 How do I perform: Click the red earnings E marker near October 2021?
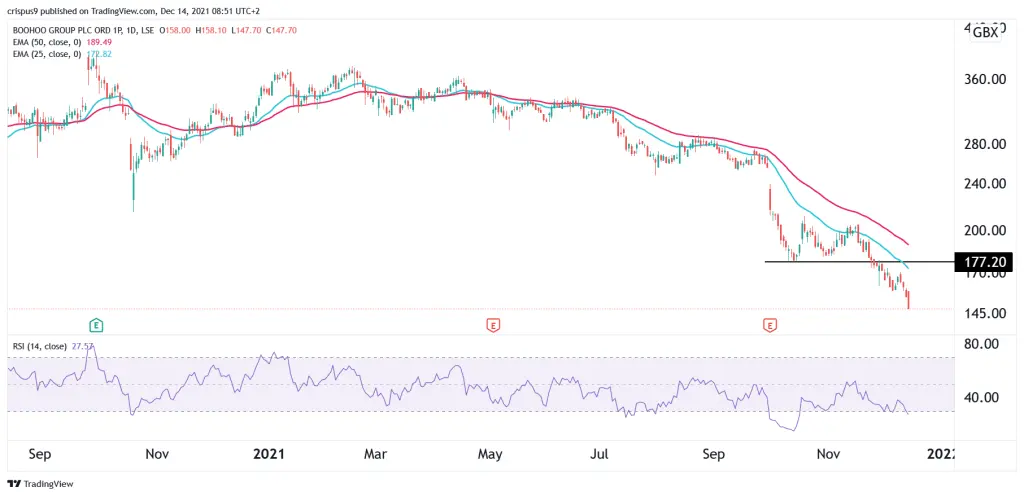(x=771, y=324)
